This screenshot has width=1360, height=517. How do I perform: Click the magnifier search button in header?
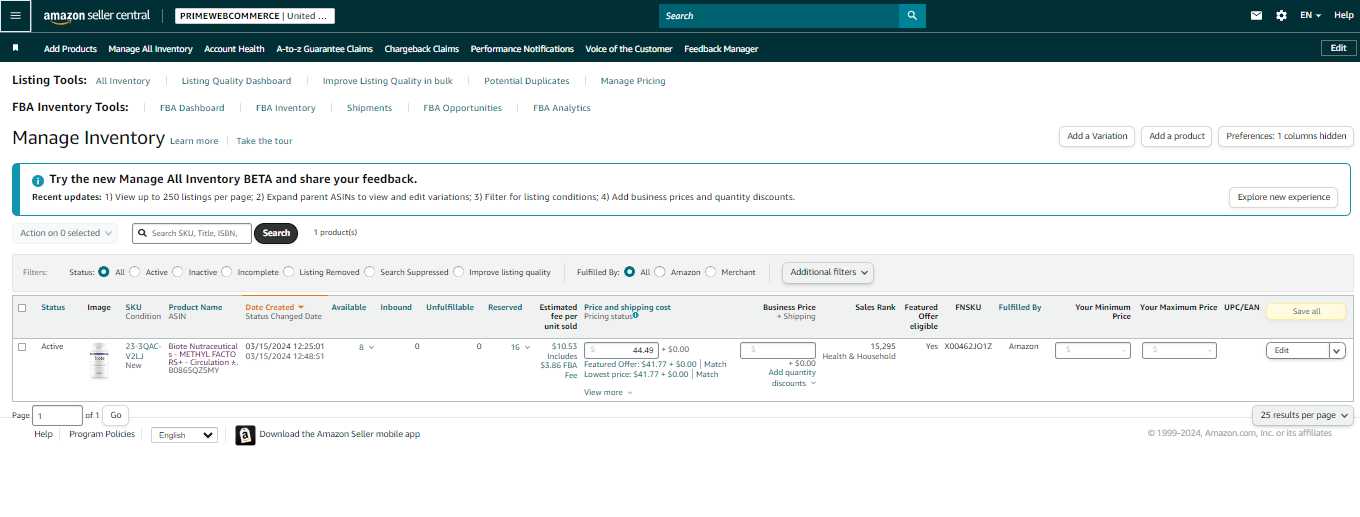pyautogui.click(x=912, y=16)
